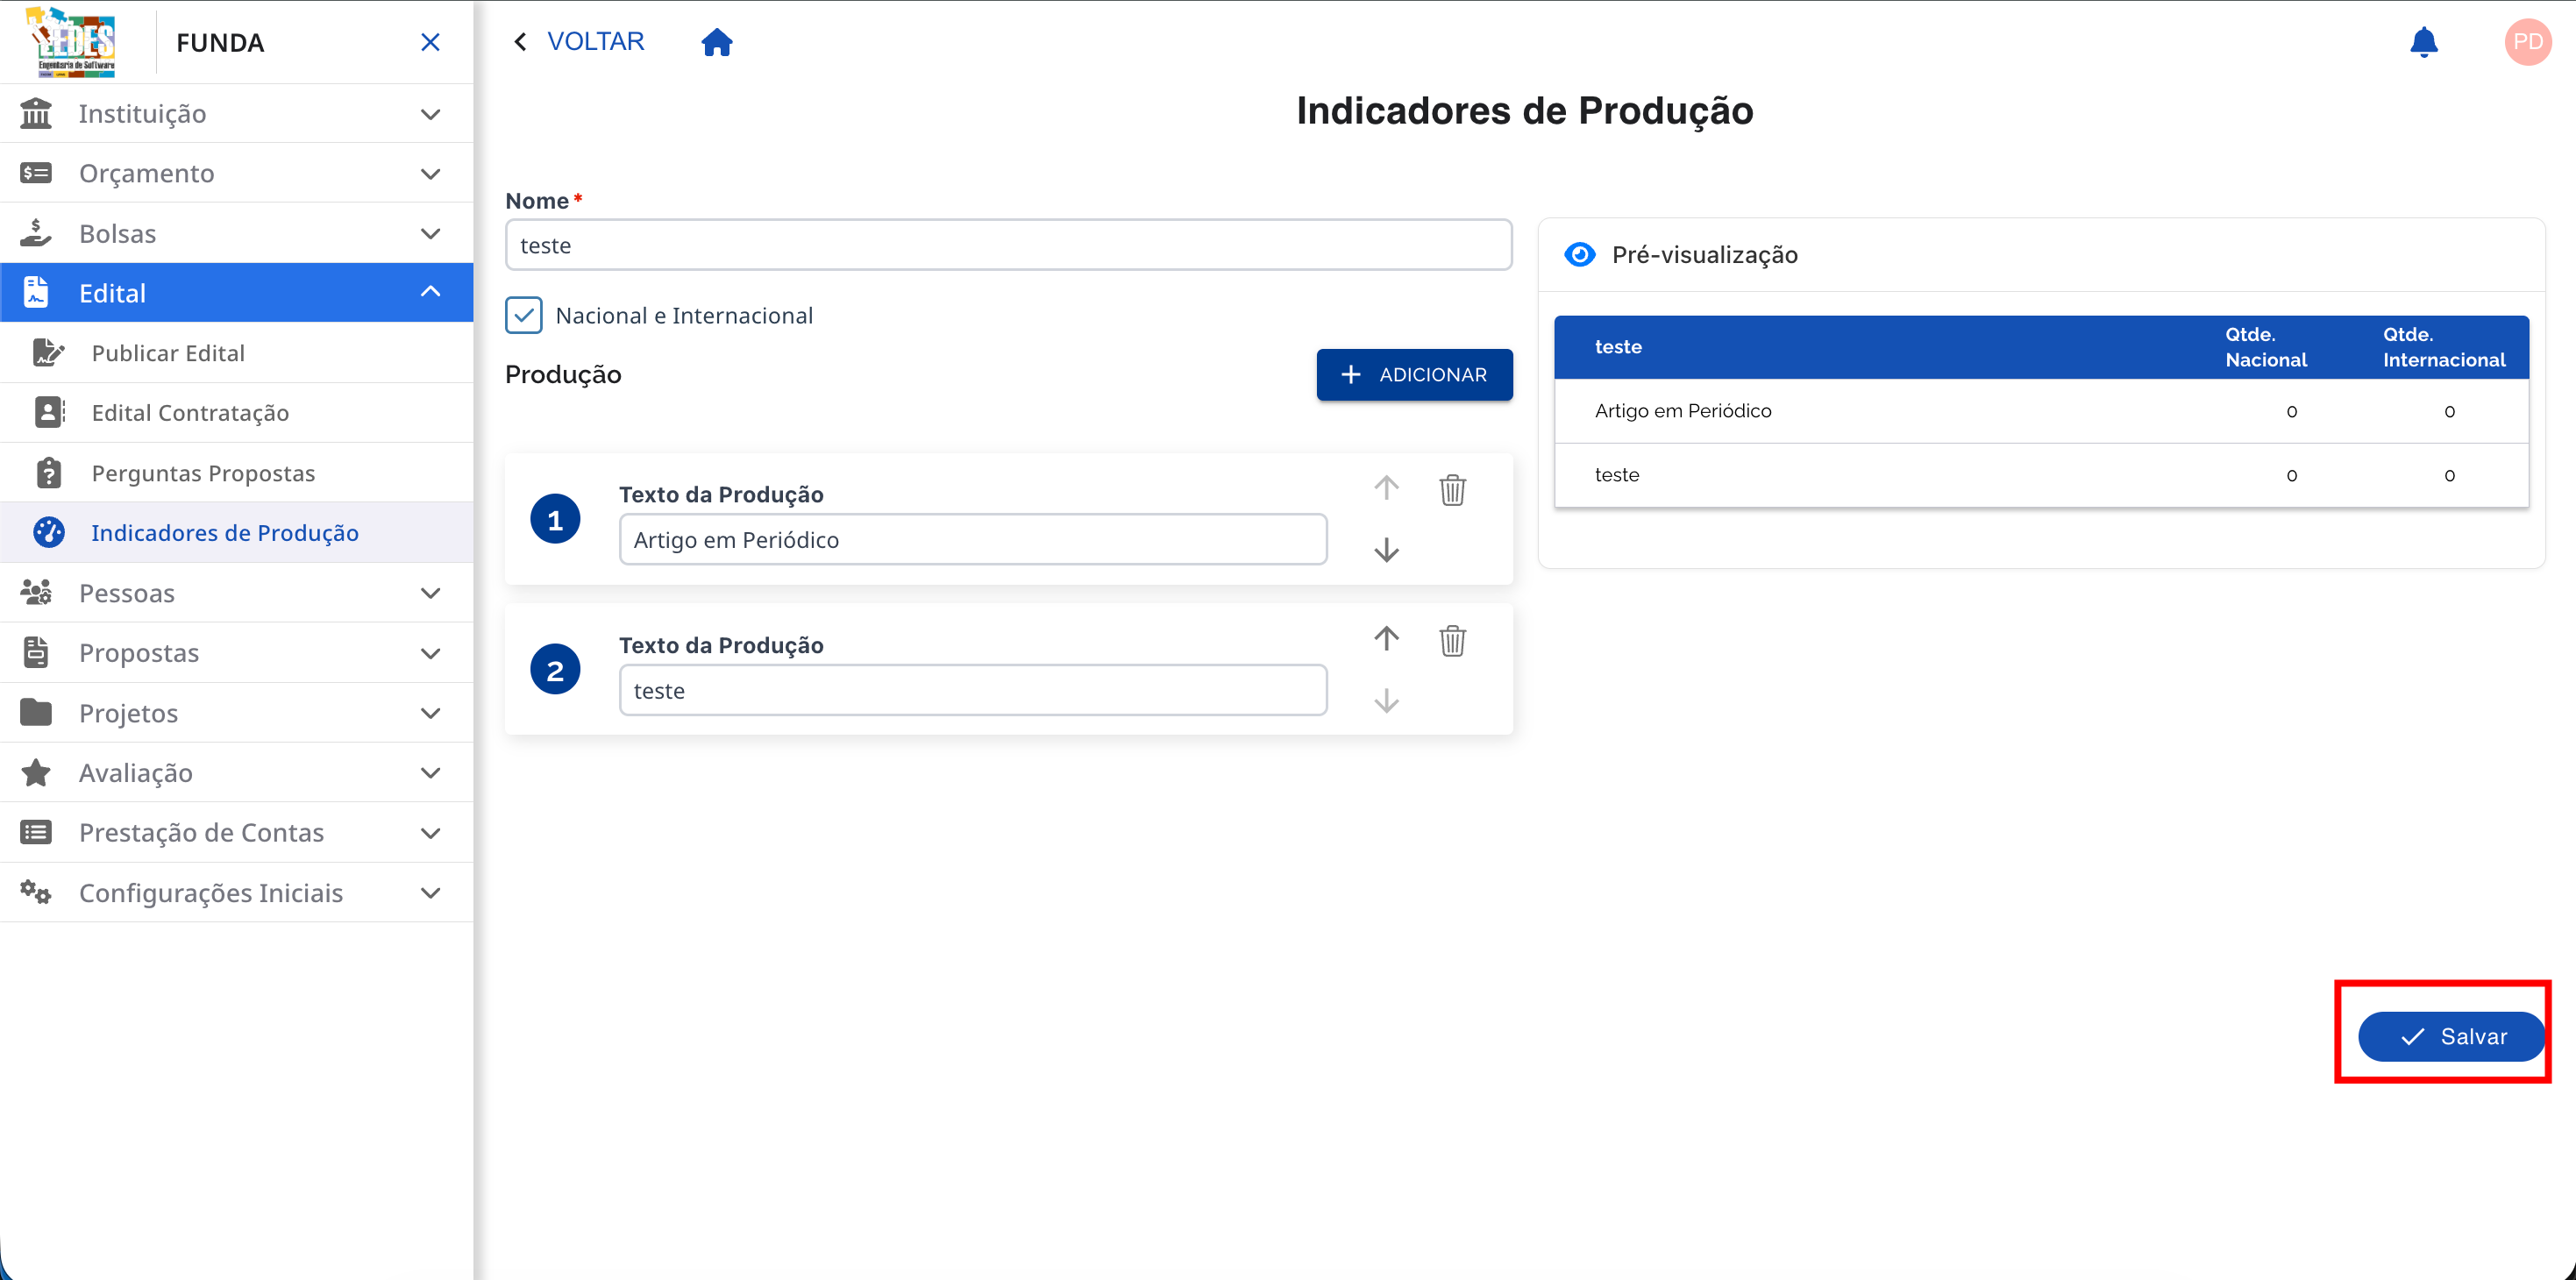Collapse the Edital menu chevron
Image resolution: width=2576 pixels, height=1280 pixels.
pyautogui.click(x=430, y=291)
